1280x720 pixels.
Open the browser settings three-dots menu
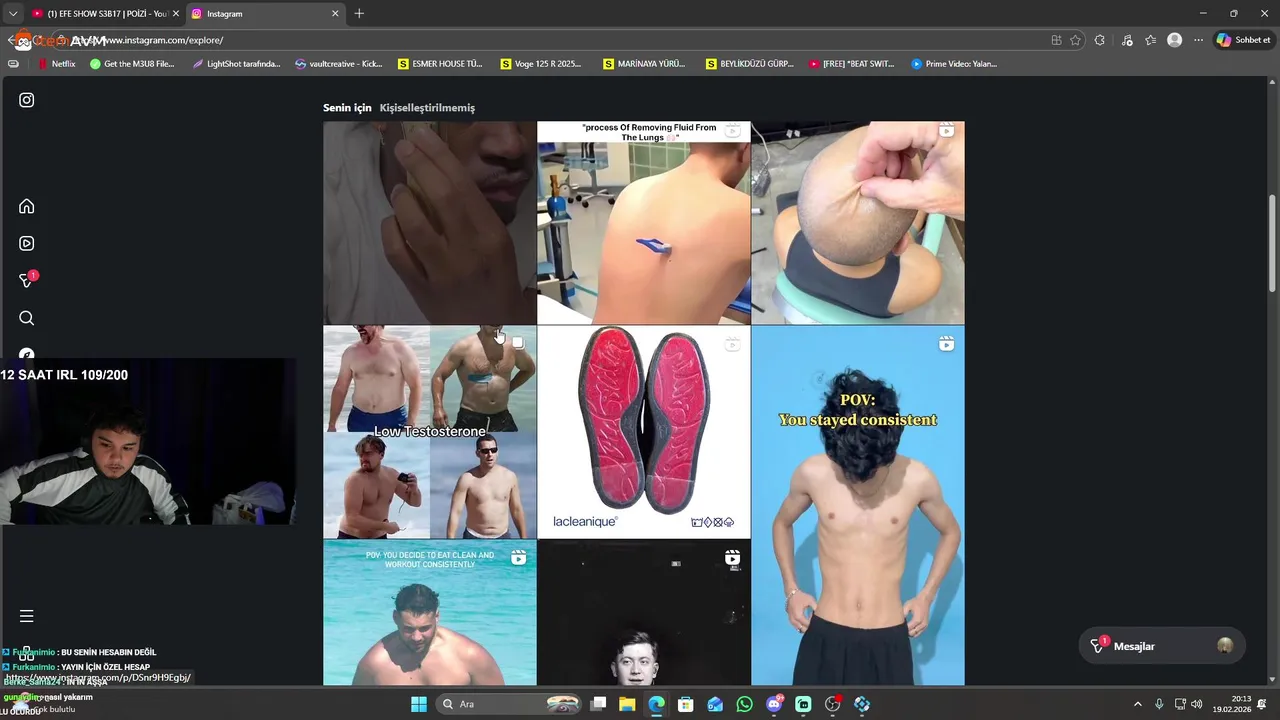pyautogui.click(x=1198, y=40)
